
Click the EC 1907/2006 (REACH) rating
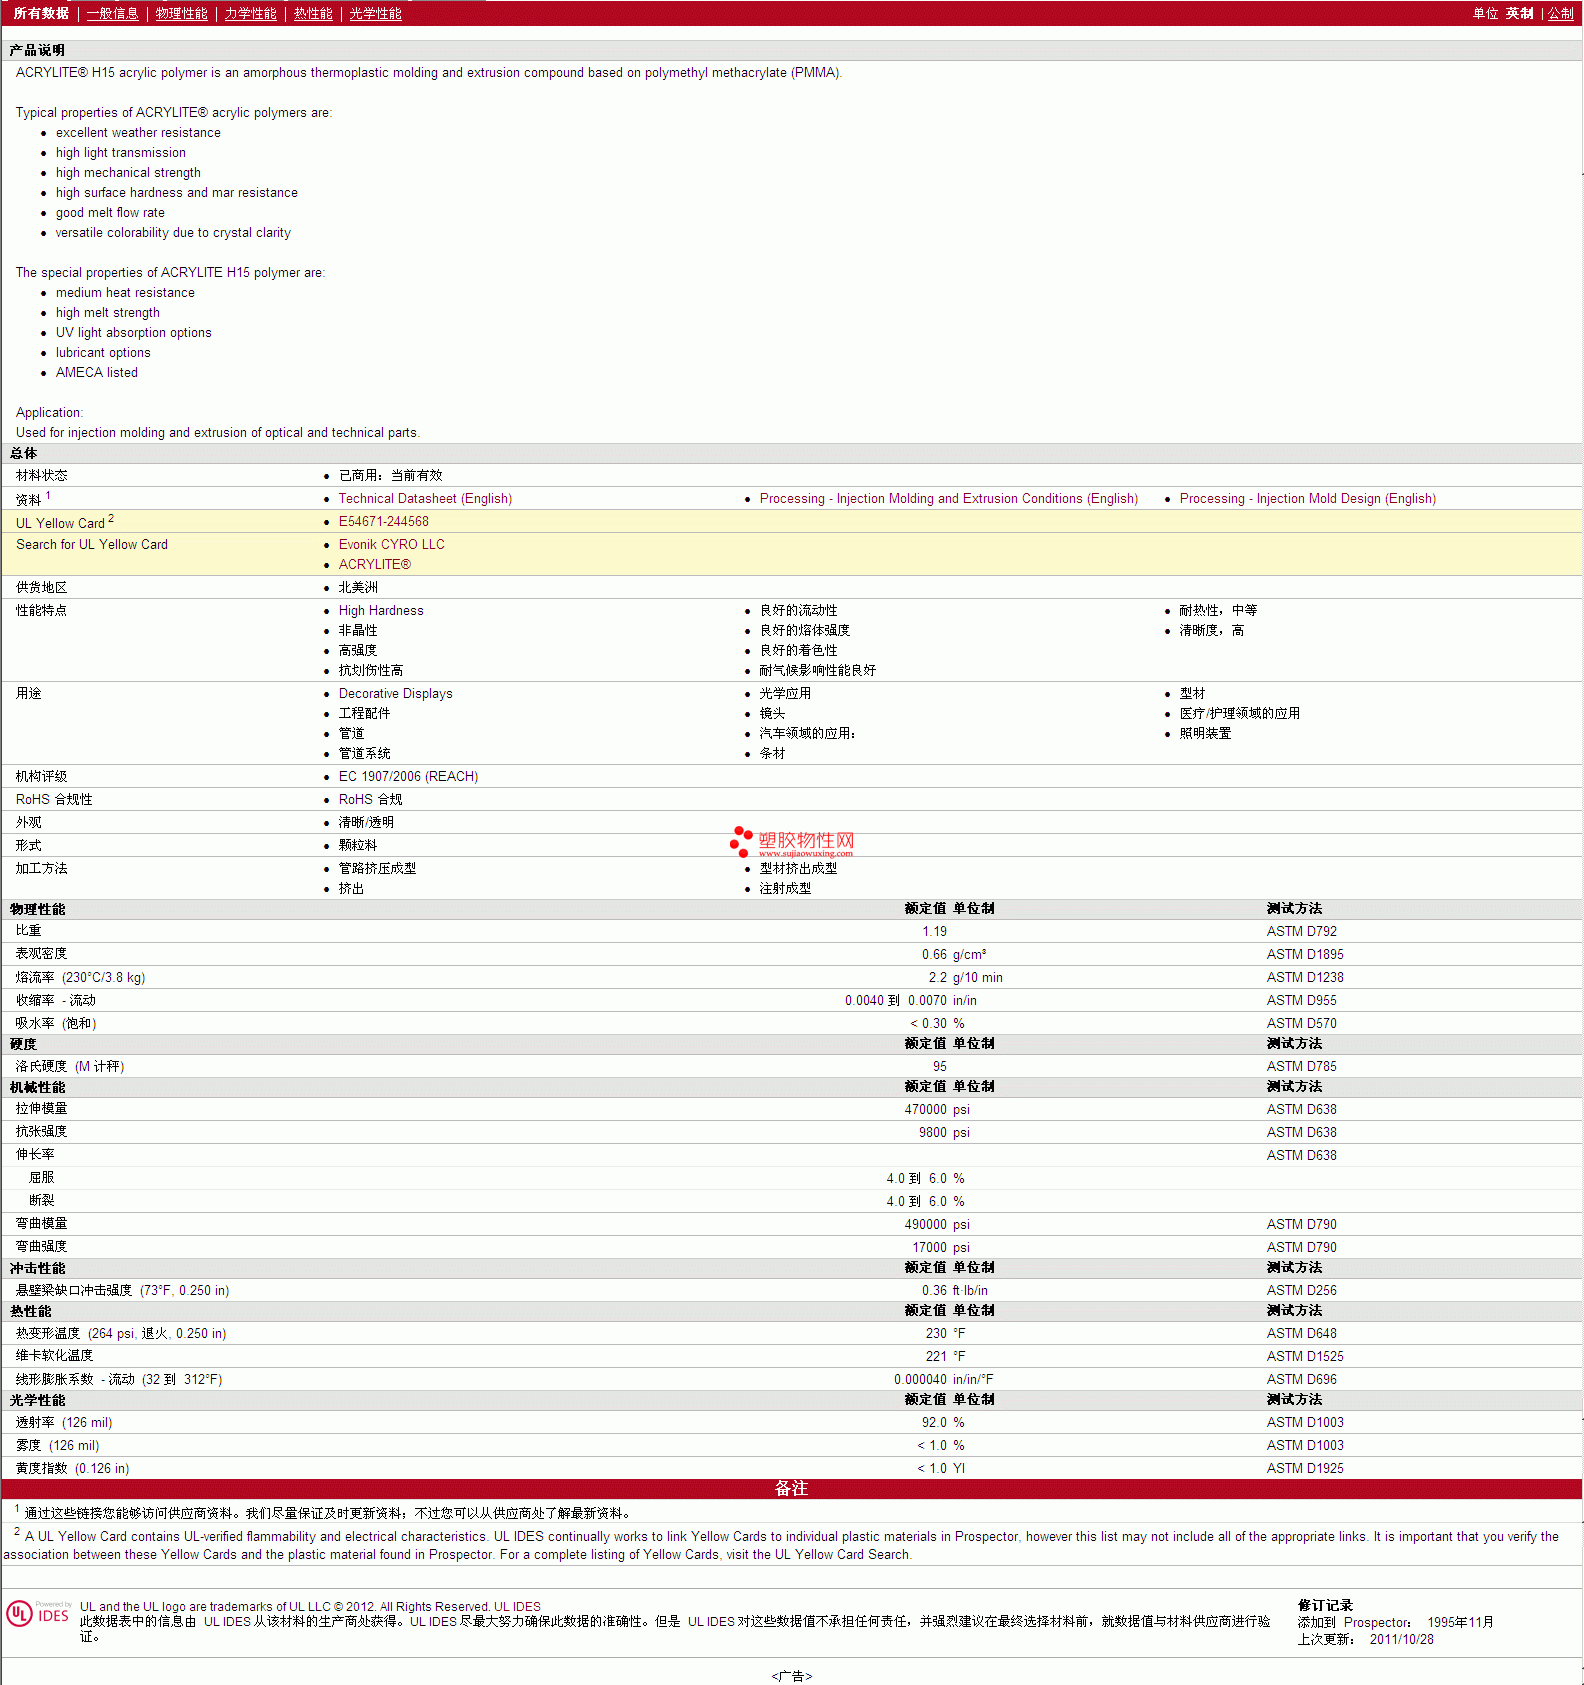tap(408, 776)
